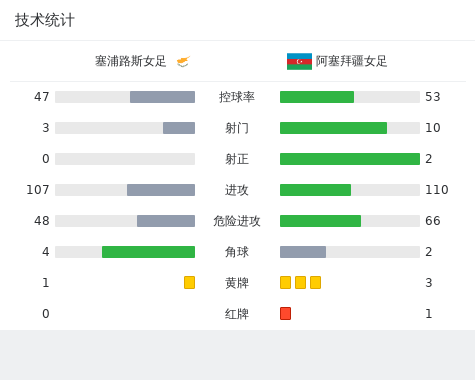Click the Azerbaijan flag icon
Image resolution: width=475 pixels, height=380 pixels.
coord(299,61)
